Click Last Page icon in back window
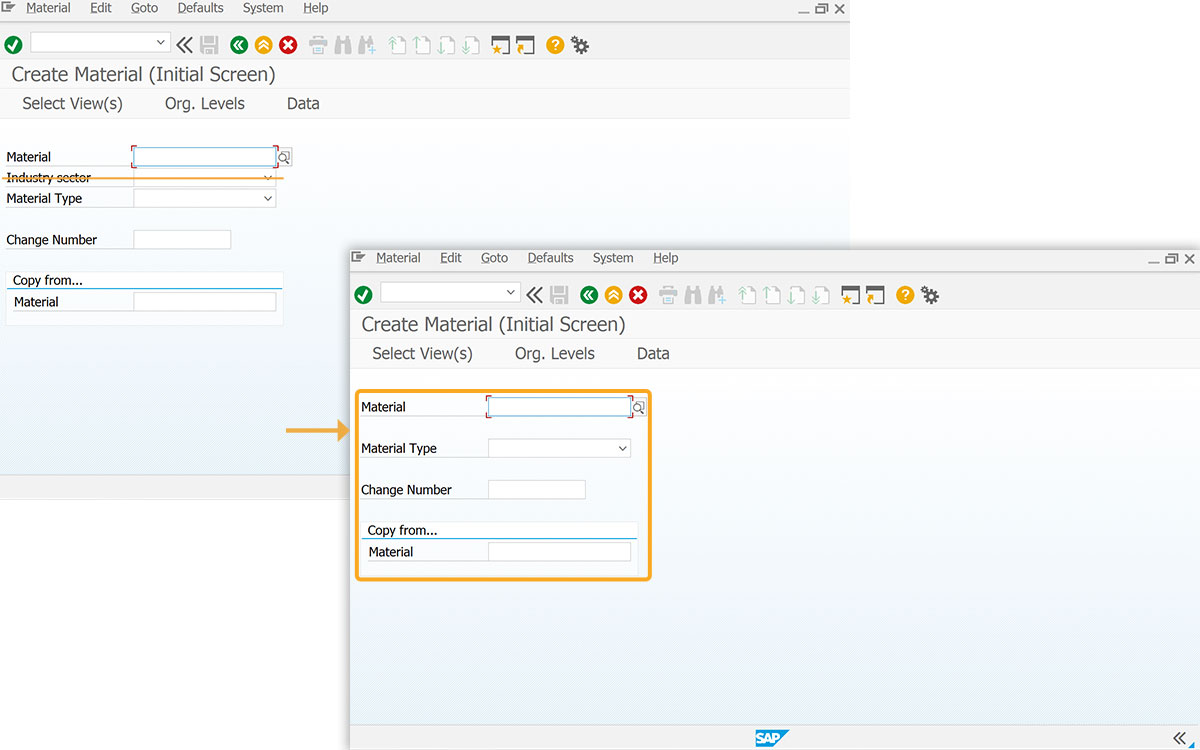The image size is (1200, 750). click(x=470, y=45)
